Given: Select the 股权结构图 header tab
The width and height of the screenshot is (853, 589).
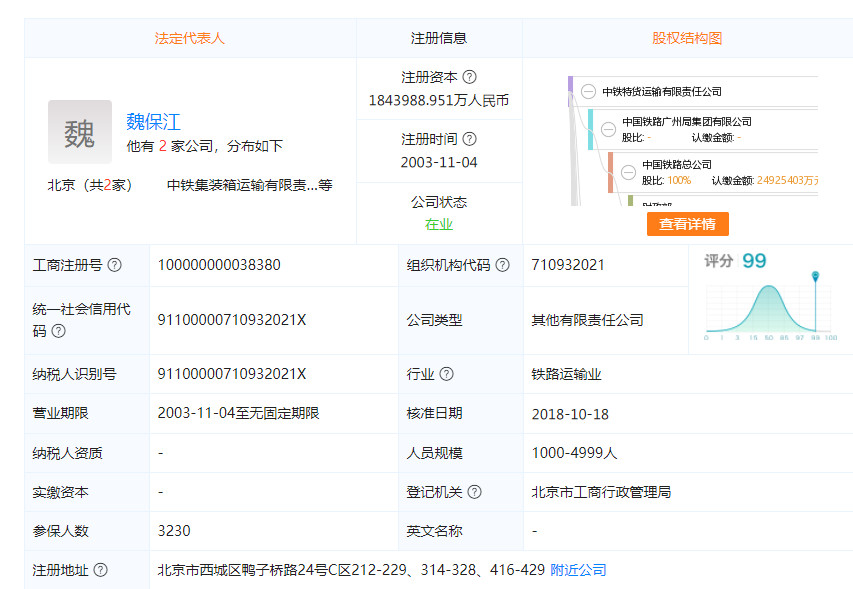Looking at the screenshot, I should [x=687, y=38].
